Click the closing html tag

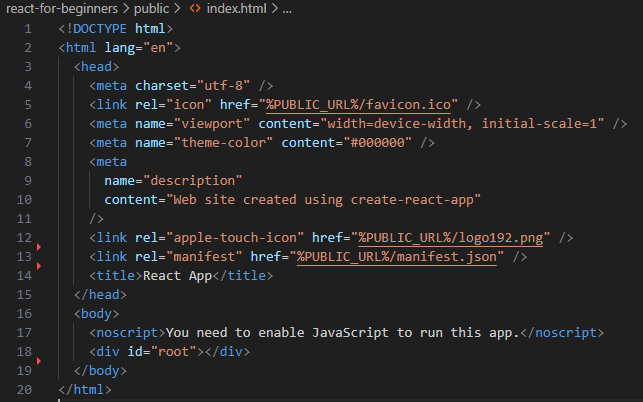tap(85, 390)
